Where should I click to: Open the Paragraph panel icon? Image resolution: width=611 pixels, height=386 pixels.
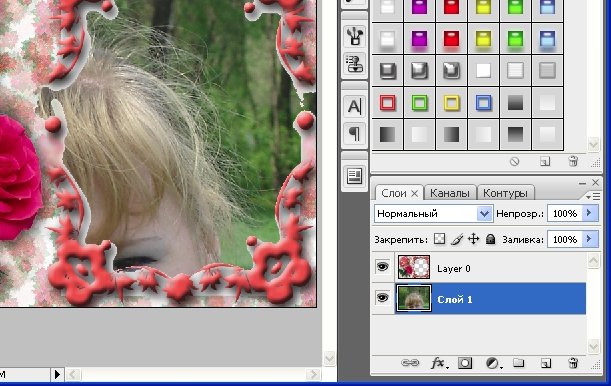click(355, 134)
